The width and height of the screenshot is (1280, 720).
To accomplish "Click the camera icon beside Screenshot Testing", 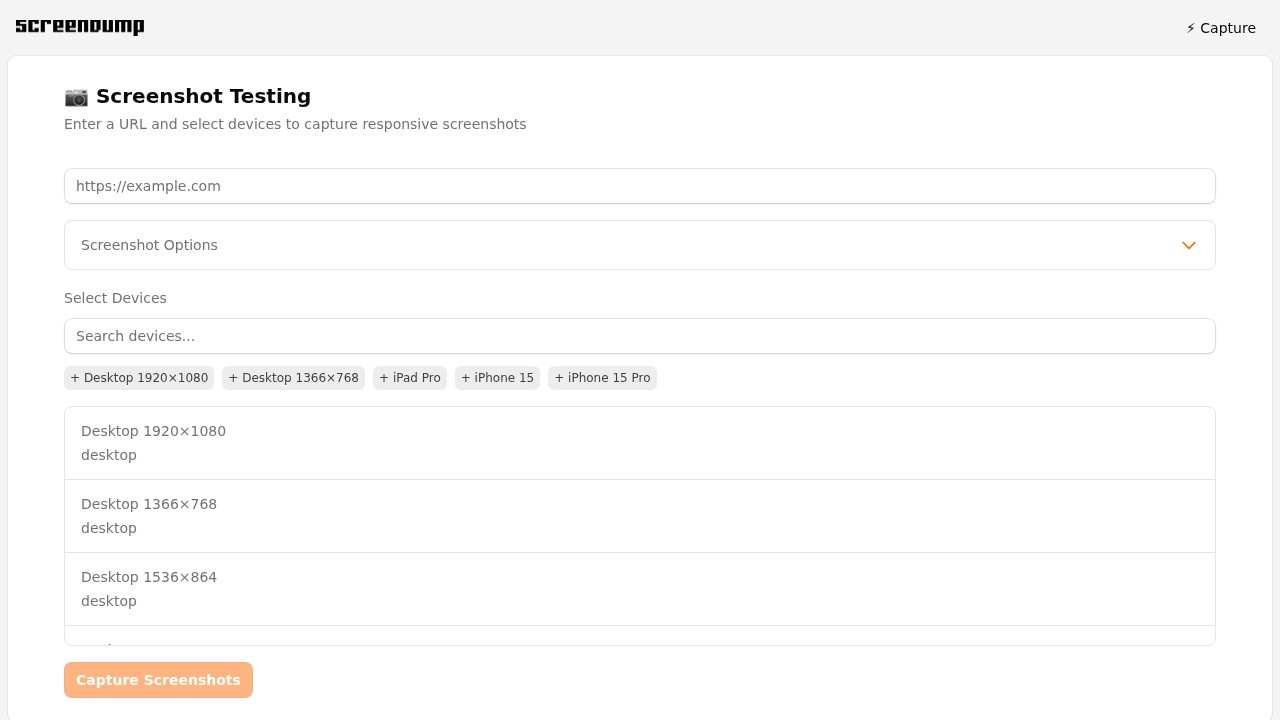I will [x=76, y=97].
